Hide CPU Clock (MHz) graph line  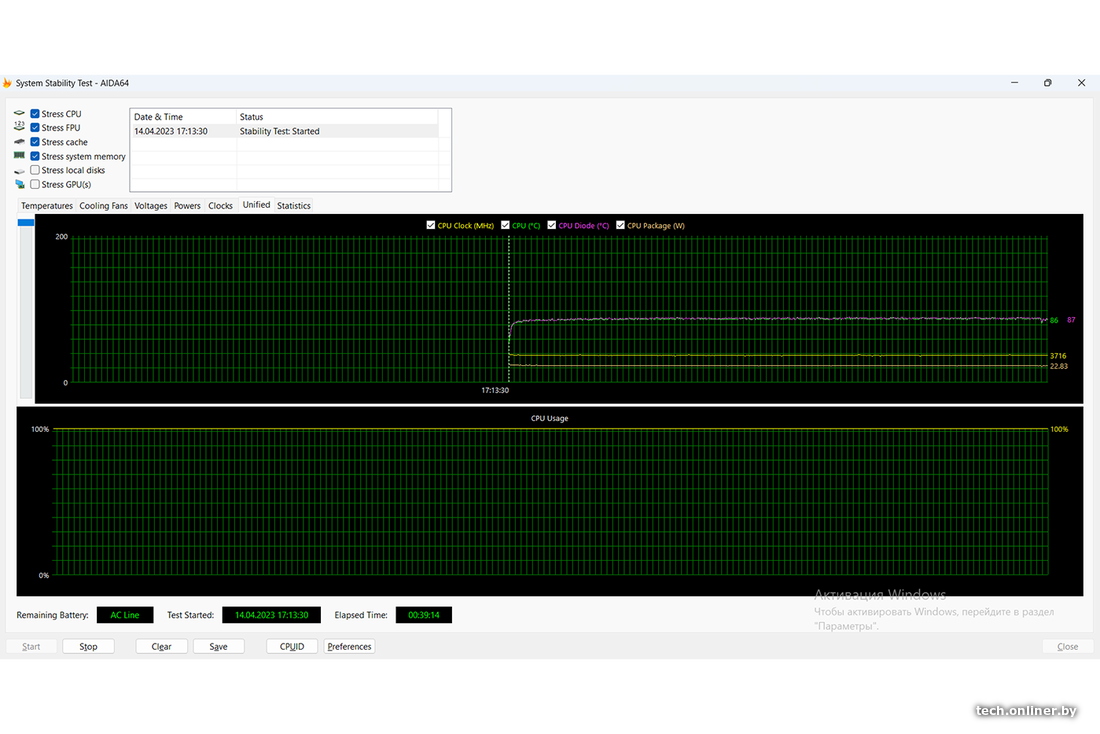click(431, 226)
